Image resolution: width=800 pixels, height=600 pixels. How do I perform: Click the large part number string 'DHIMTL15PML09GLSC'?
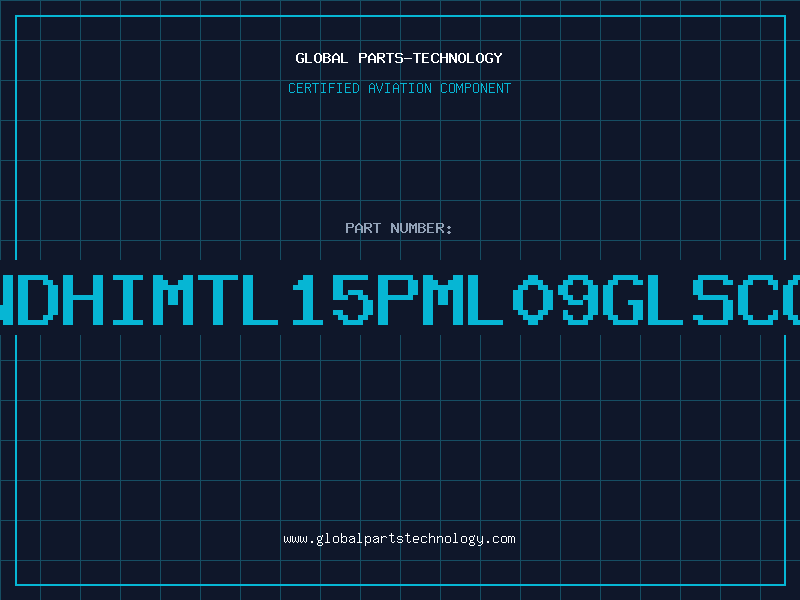pyautogui.click(x=400, y=300)
